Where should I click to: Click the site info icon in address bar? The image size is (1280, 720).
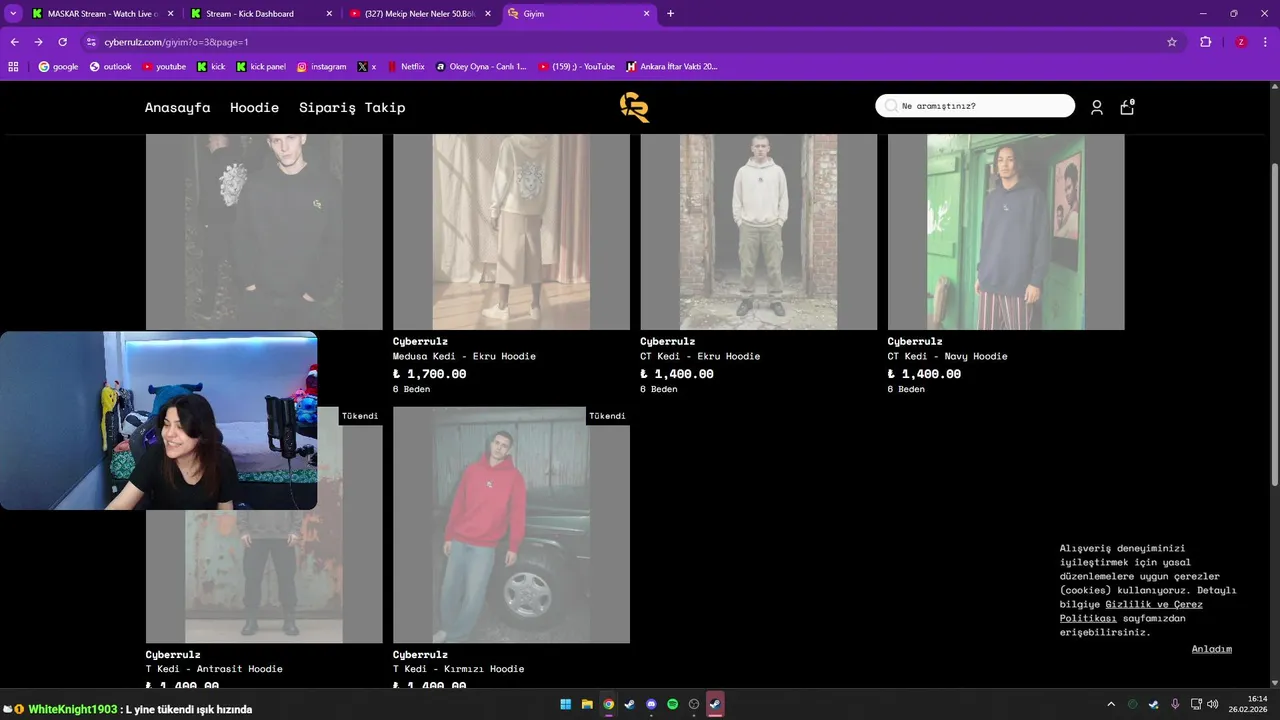[91, 42]
